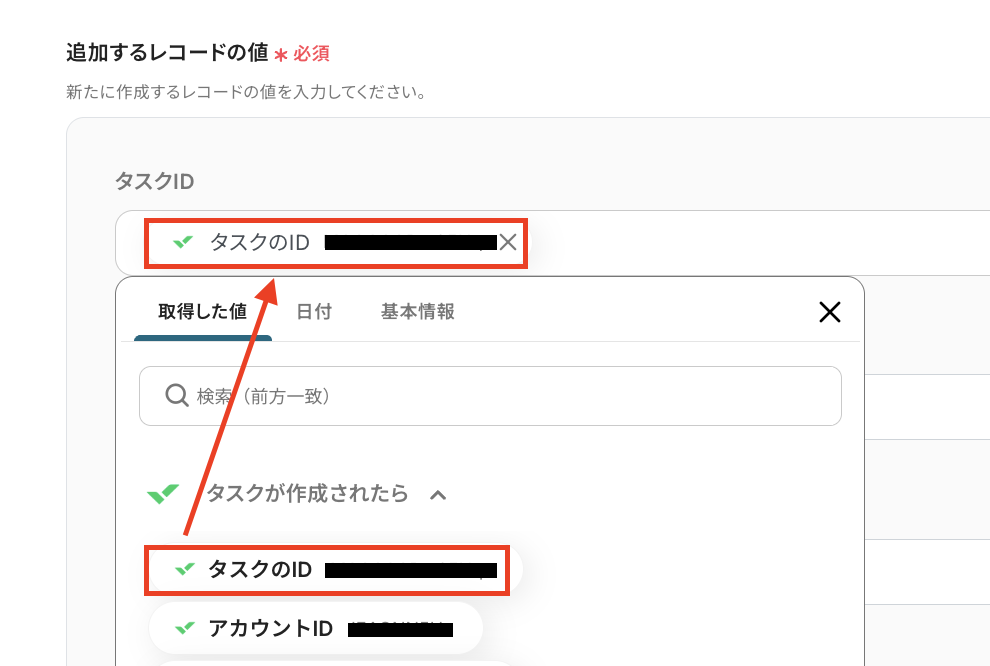990x666 pixels.
Task: Click the 追加するレコードの値 heading
Action: [166, 52]
